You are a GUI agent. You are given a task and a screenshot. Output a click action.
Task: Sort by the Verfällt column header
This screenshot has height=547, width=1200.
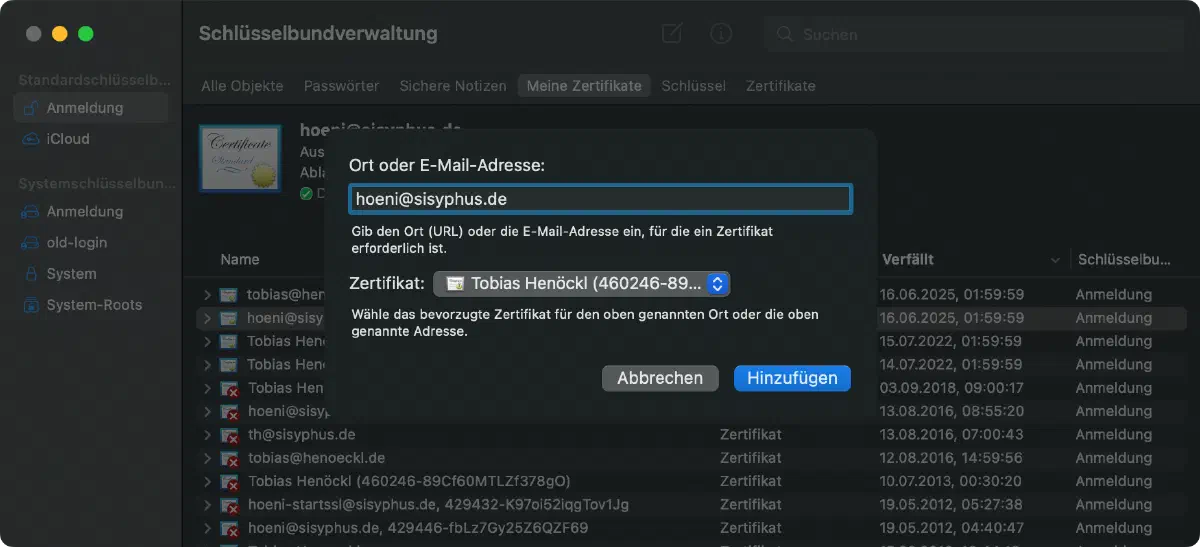click(x=908, y=259)
